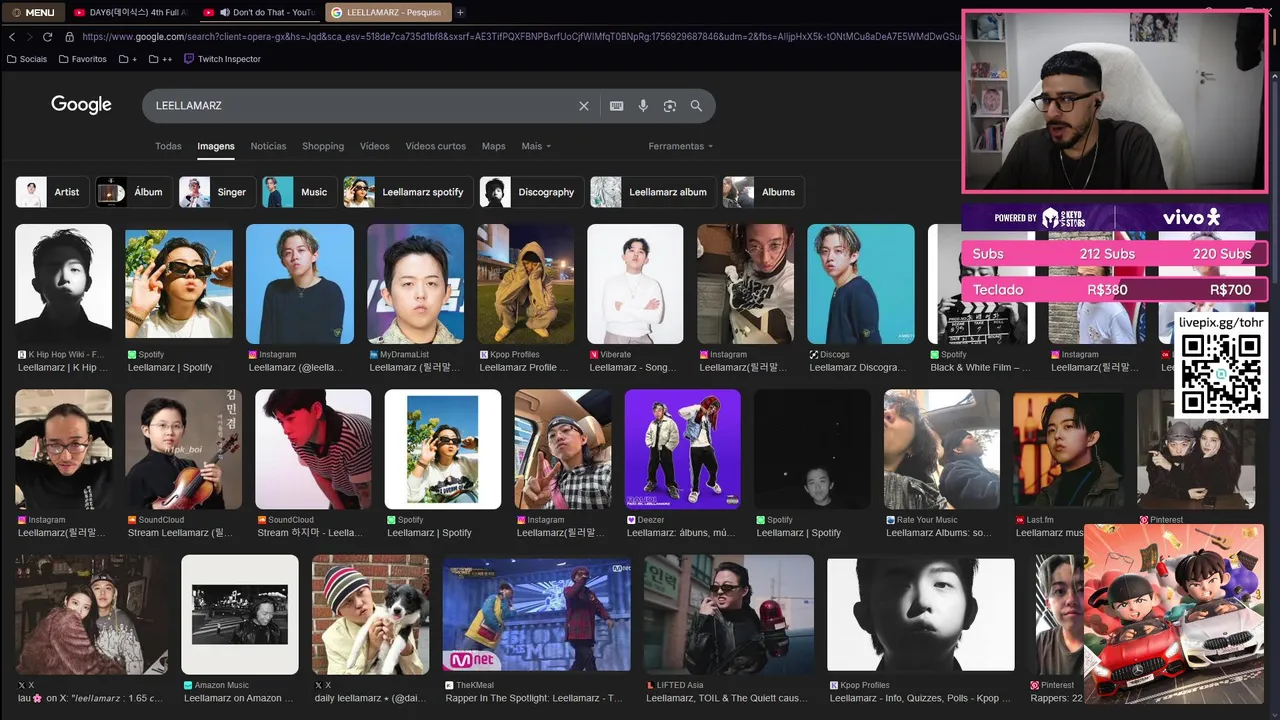Switch to the Todas search tab
The height and width of the screenshot is (720, 1280).
[168, 146]
